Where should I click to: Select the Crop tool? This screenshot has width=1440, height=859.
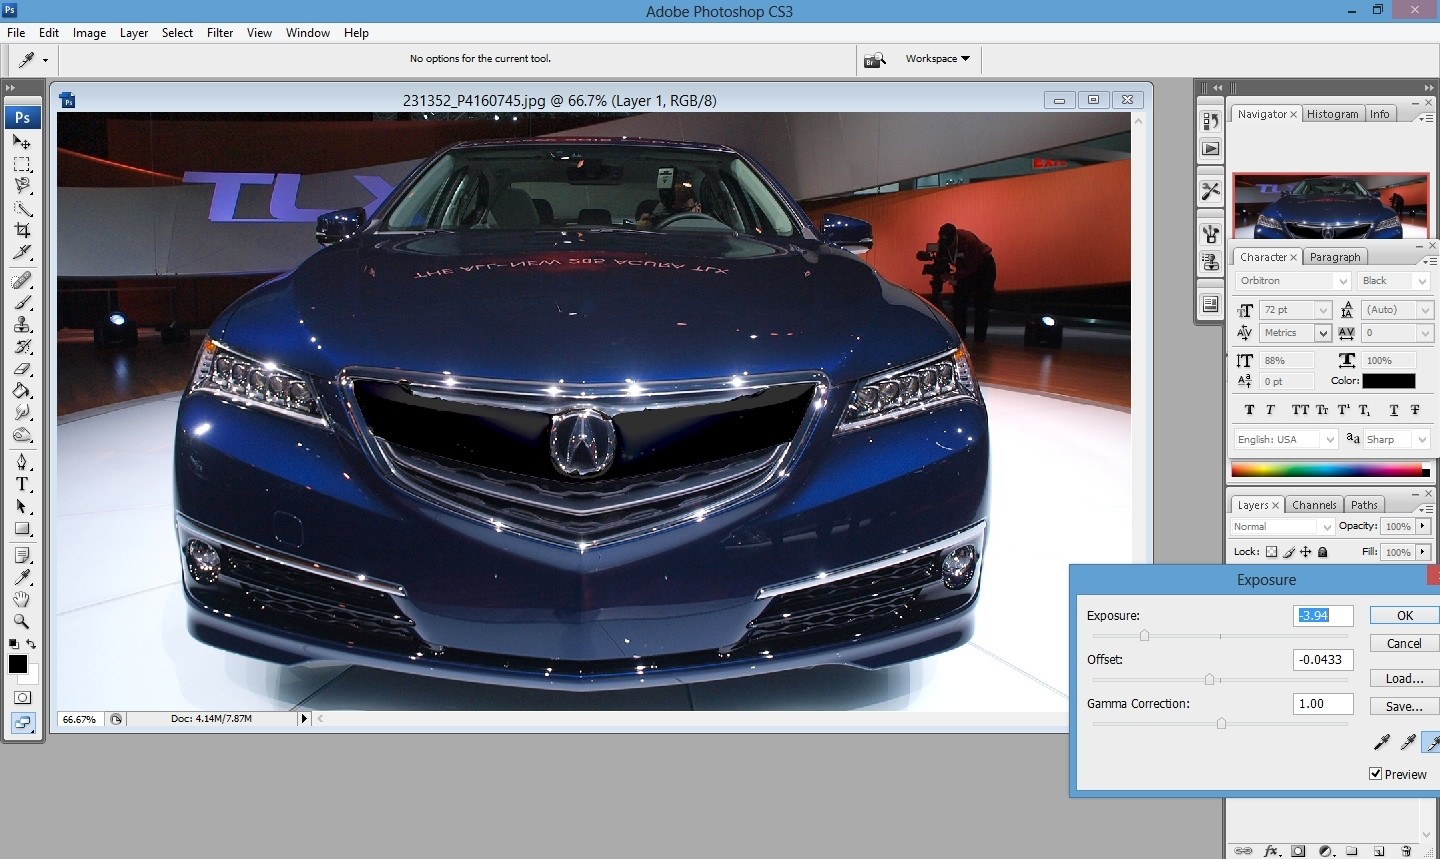(22, 230)
